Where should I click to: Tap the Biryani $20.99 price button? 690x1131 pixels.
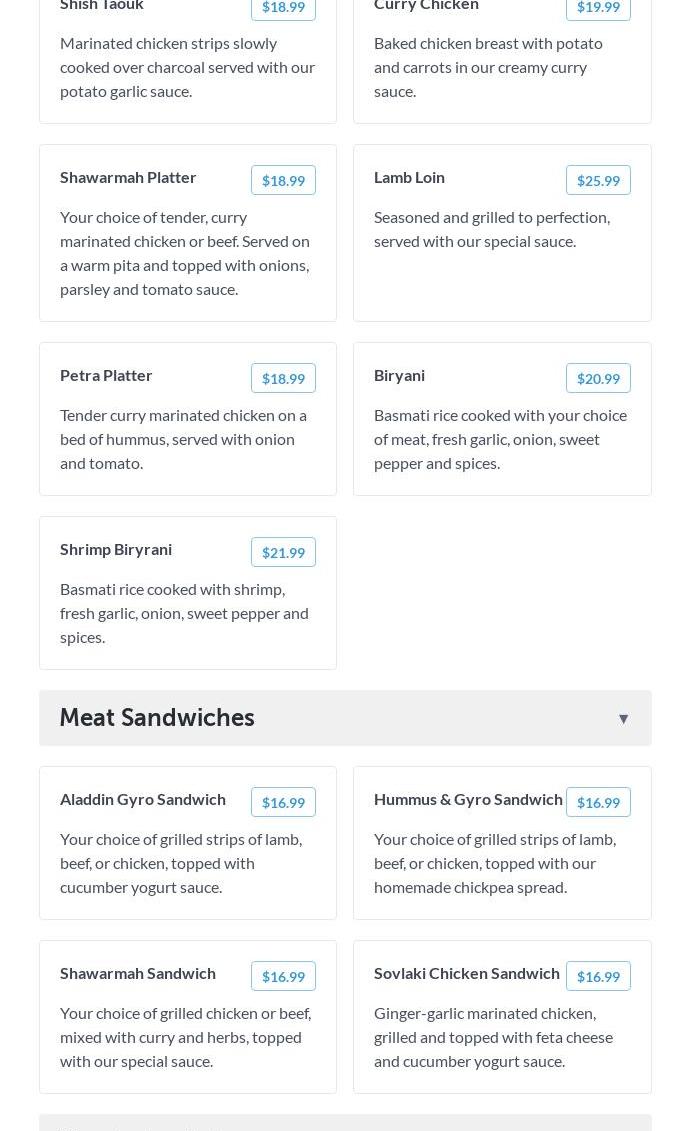[x=598, y=378]
